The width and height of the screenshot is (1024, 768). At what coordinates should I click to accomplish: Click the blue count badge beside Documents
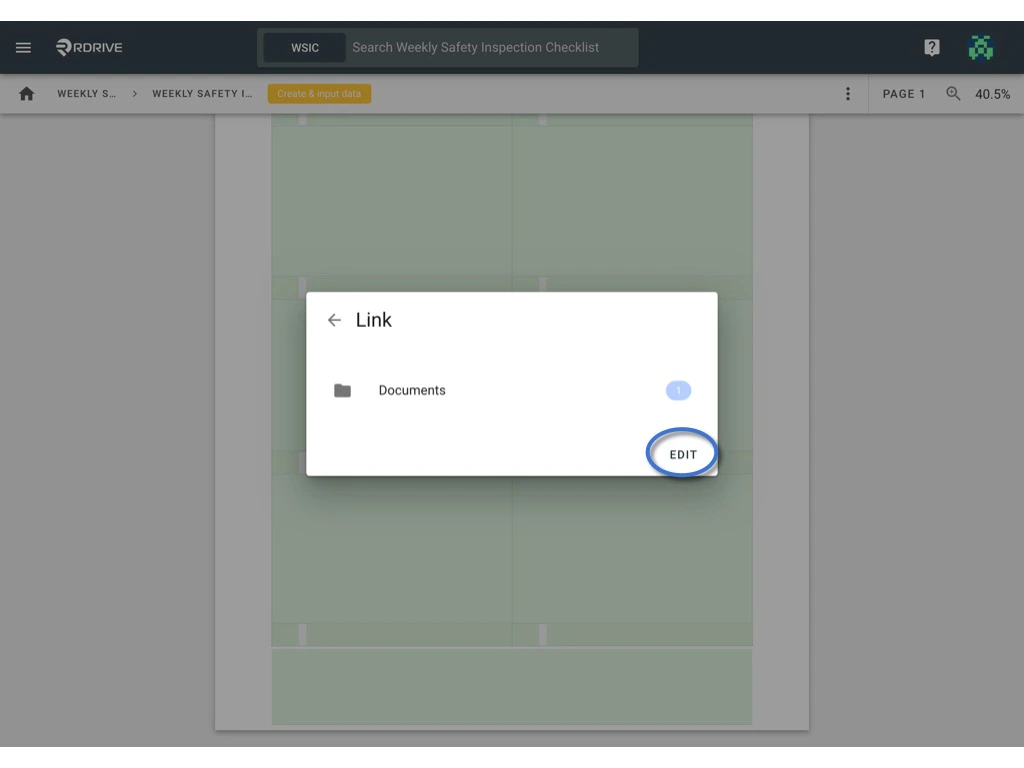(678, 390)
